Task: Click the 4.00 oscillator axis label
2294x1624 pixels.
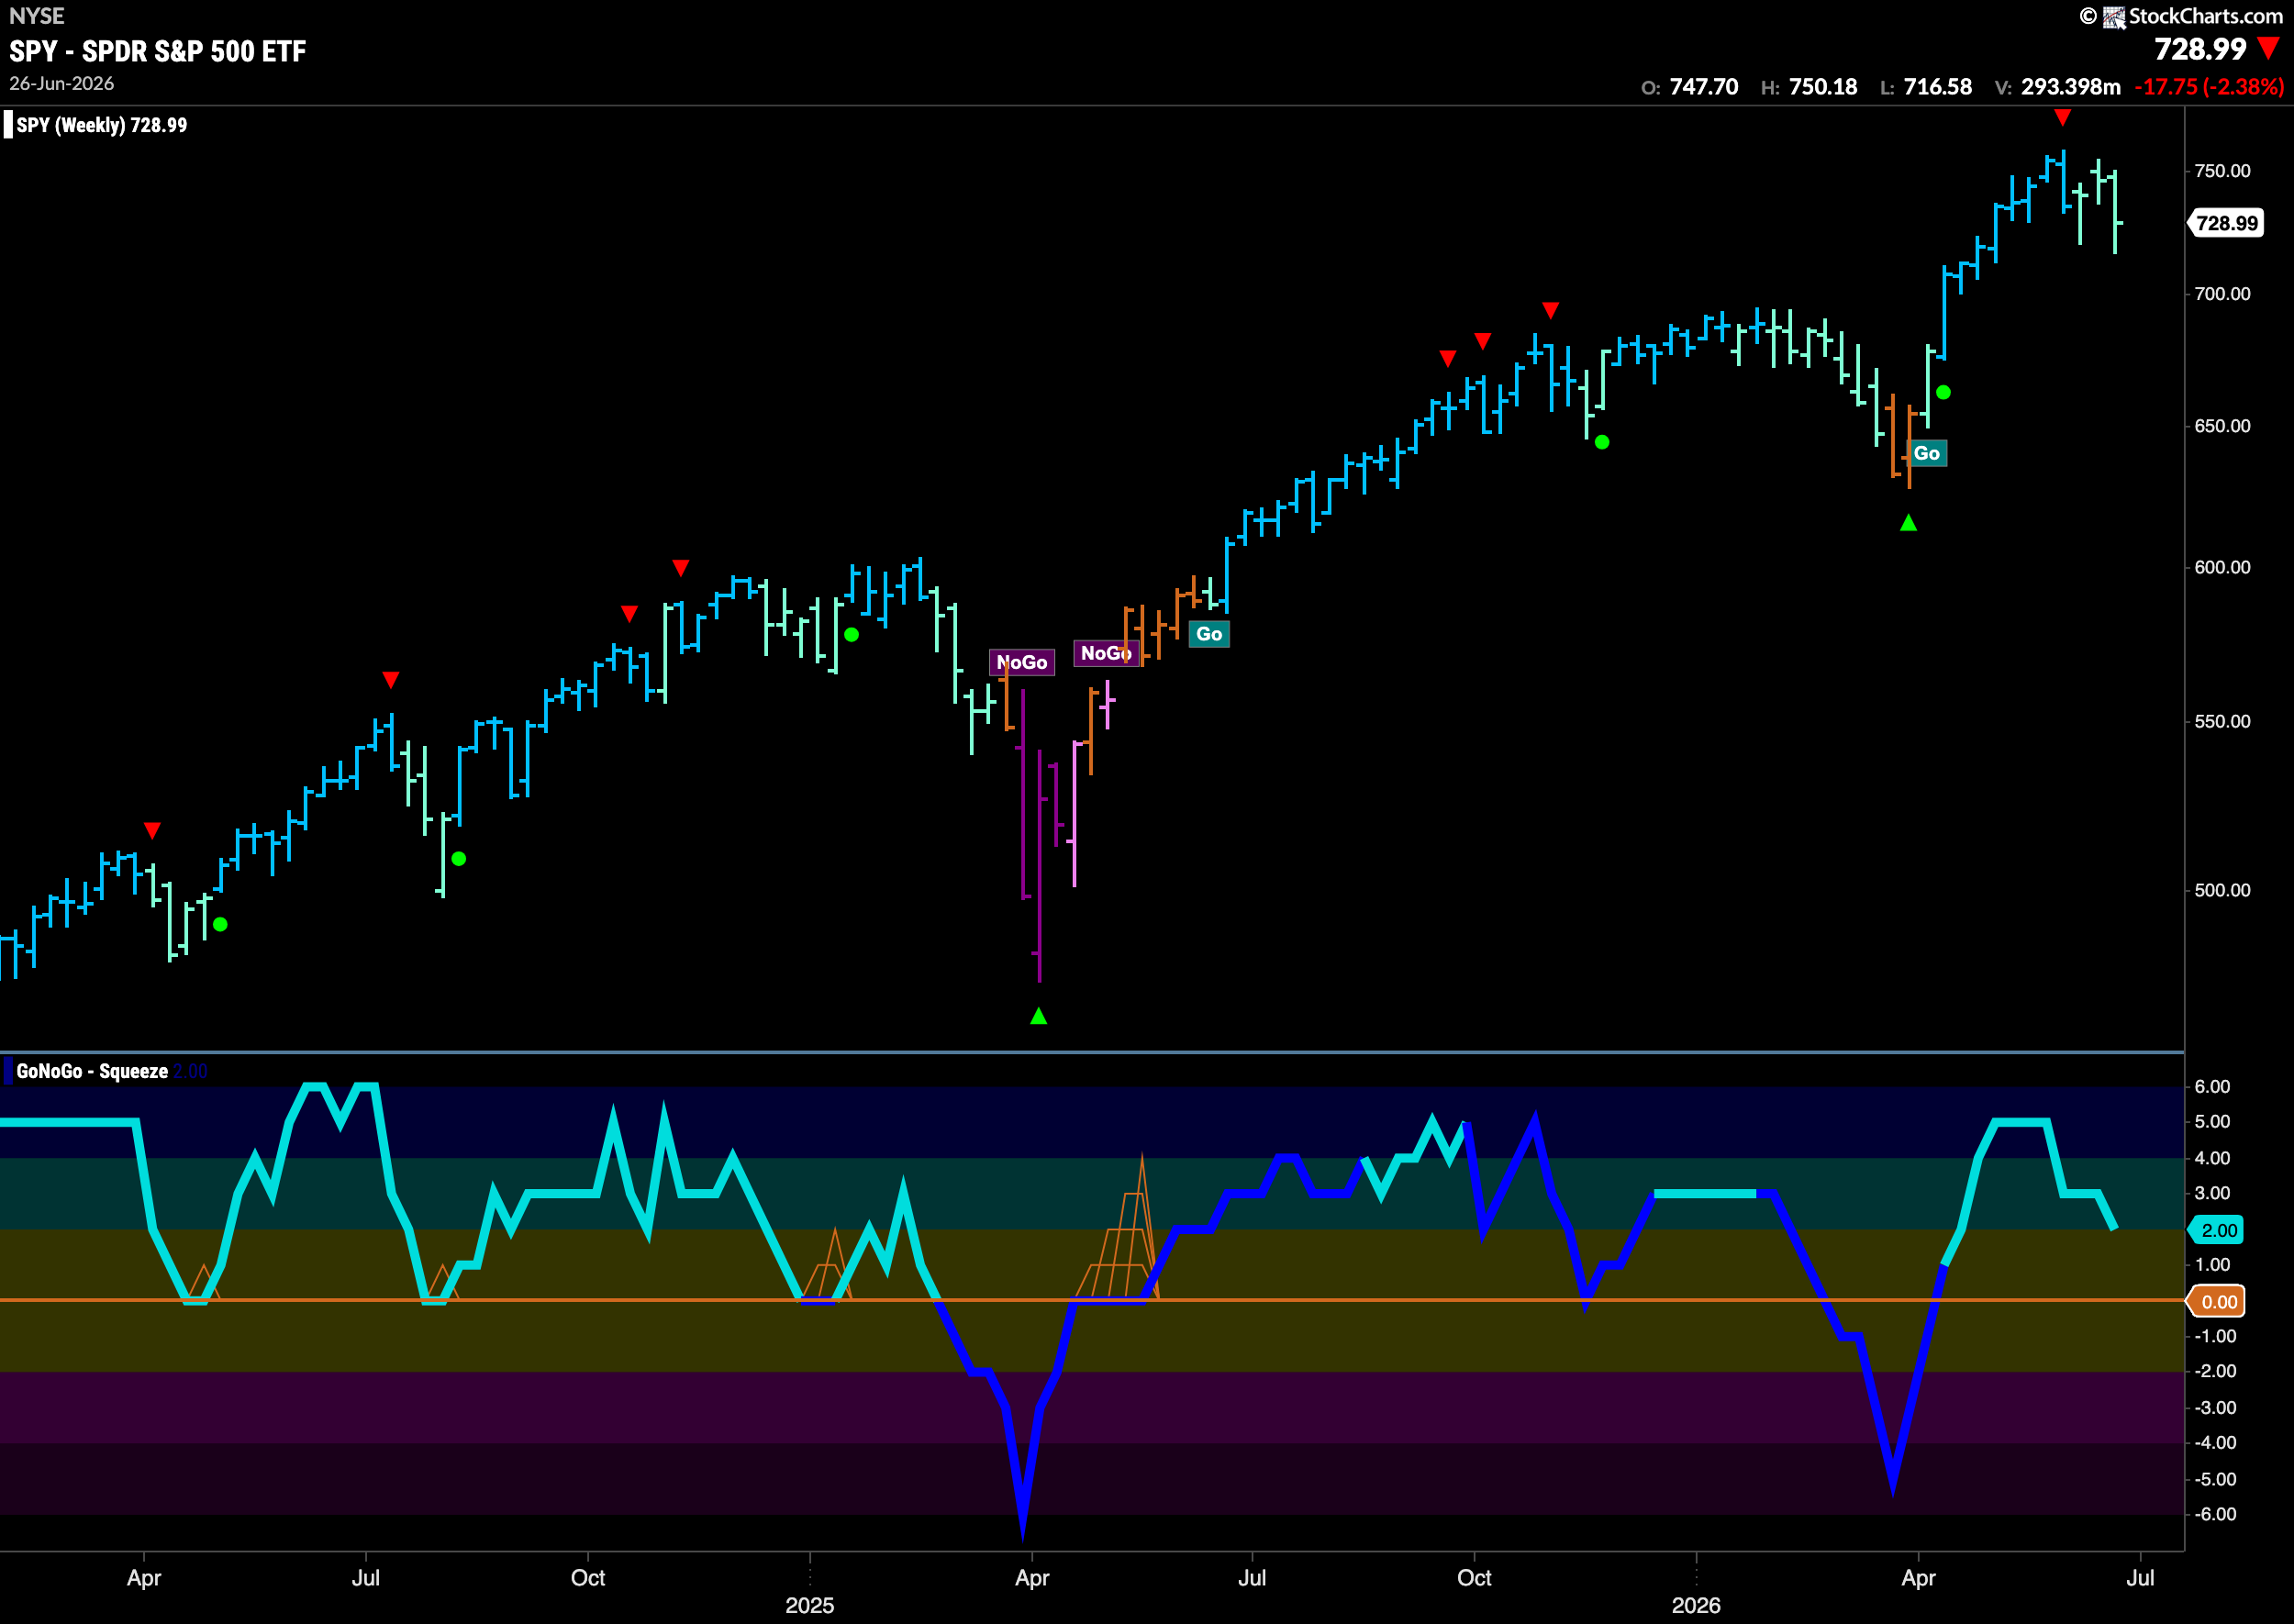Action: point(2211,1158)
